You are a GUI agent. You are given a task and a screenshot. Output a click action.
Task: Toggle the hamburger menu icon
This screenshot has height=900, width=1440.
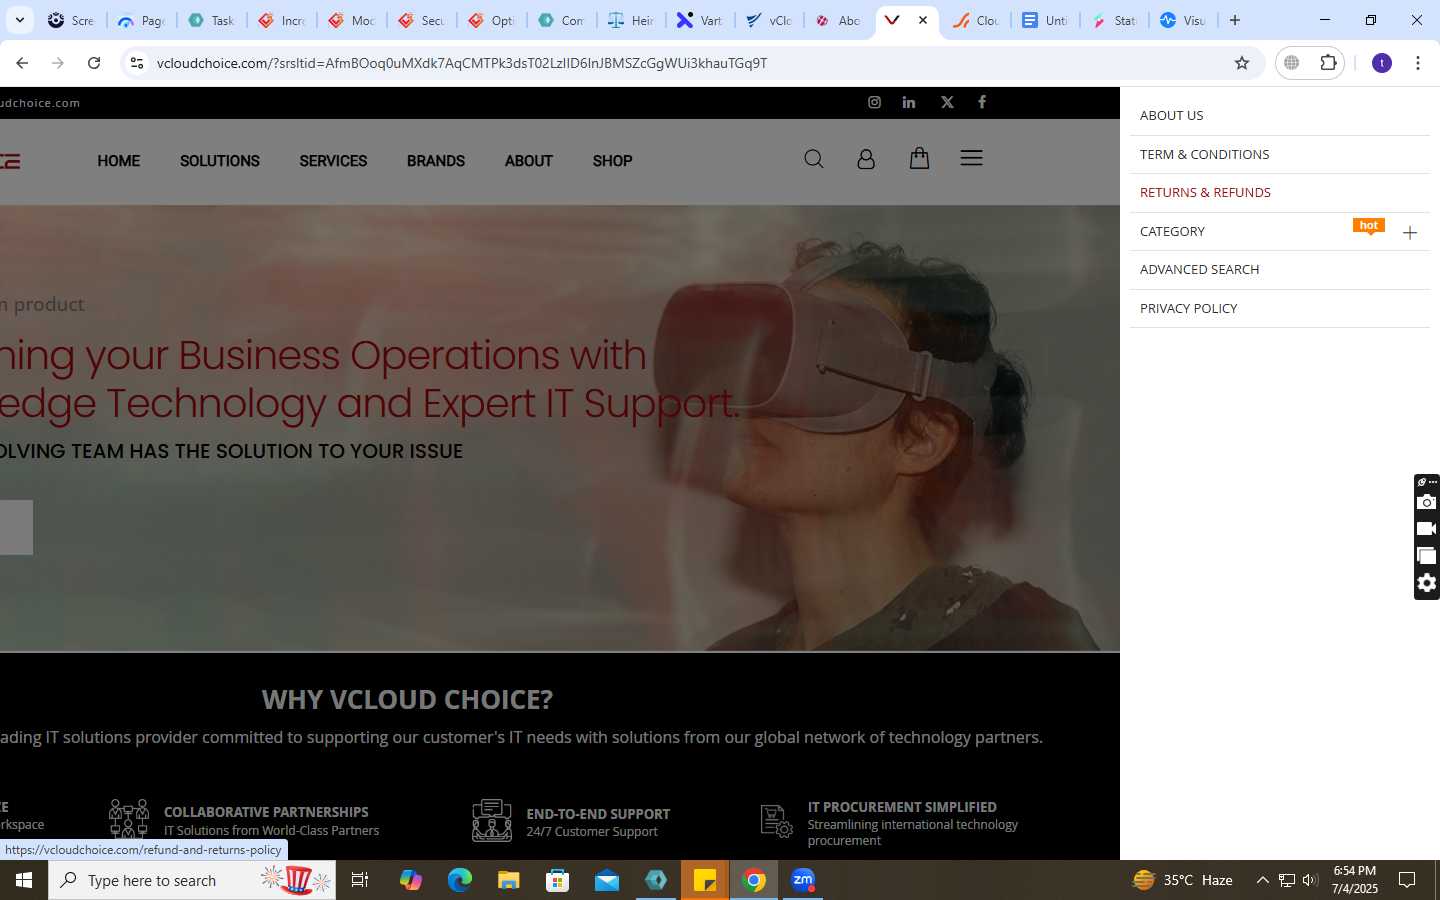[x=971, y=158]
